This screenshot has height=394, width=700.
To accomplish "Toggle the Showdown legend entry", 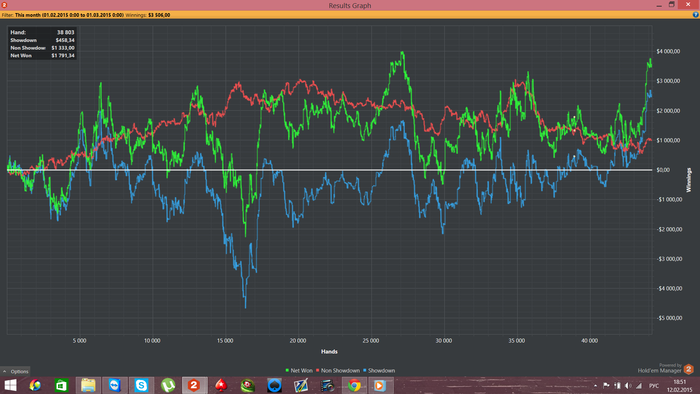I will coord(379,370).
